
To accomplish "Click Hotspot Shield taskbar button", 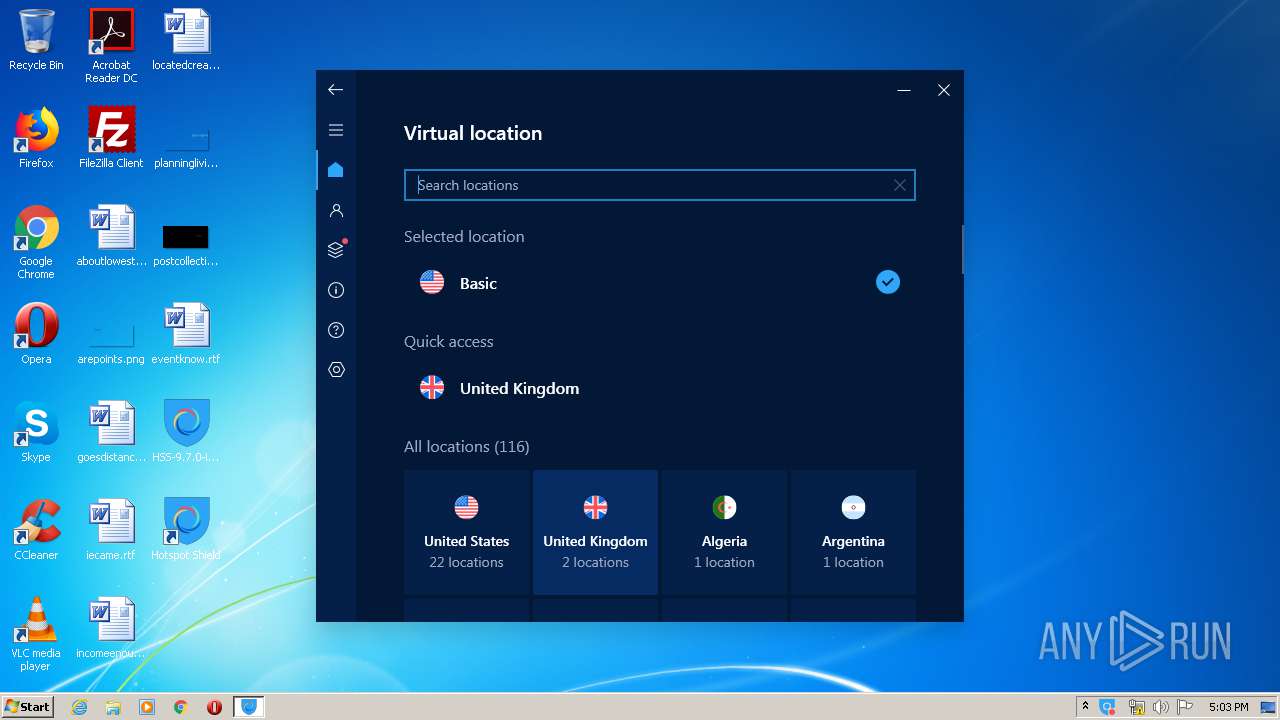I will [x=249, y=707].
